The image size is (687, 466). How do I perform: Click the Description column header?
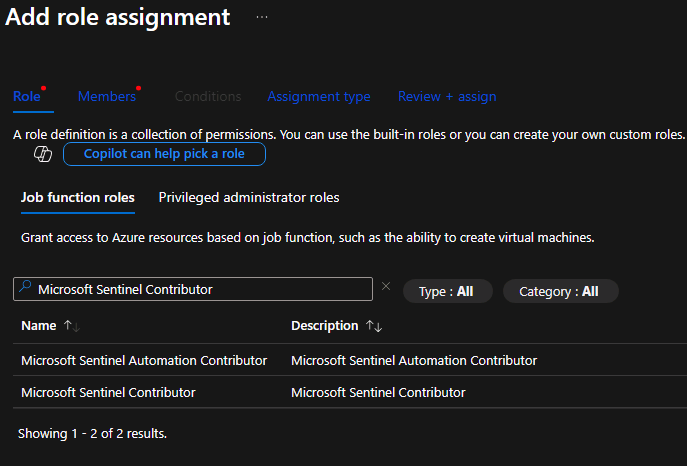325,326
